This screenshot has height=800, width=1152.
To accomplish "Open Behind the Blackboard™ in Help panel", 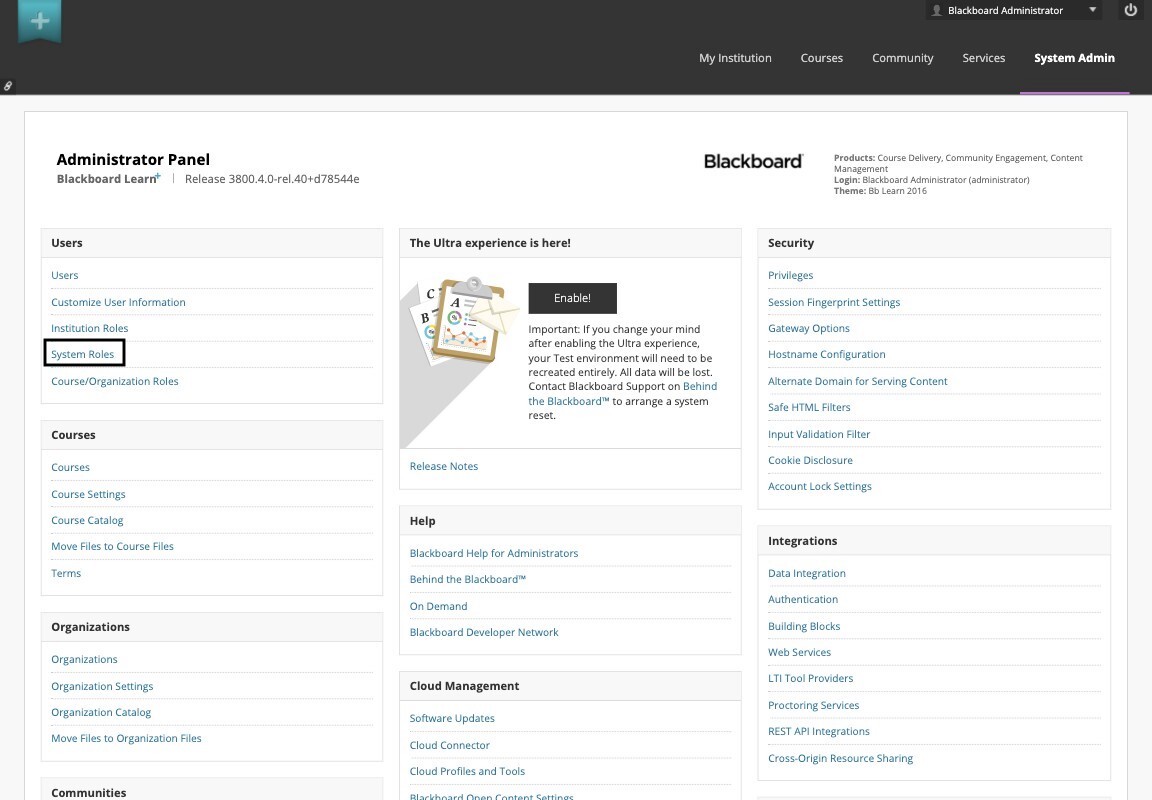I will (x=468, y=579).
